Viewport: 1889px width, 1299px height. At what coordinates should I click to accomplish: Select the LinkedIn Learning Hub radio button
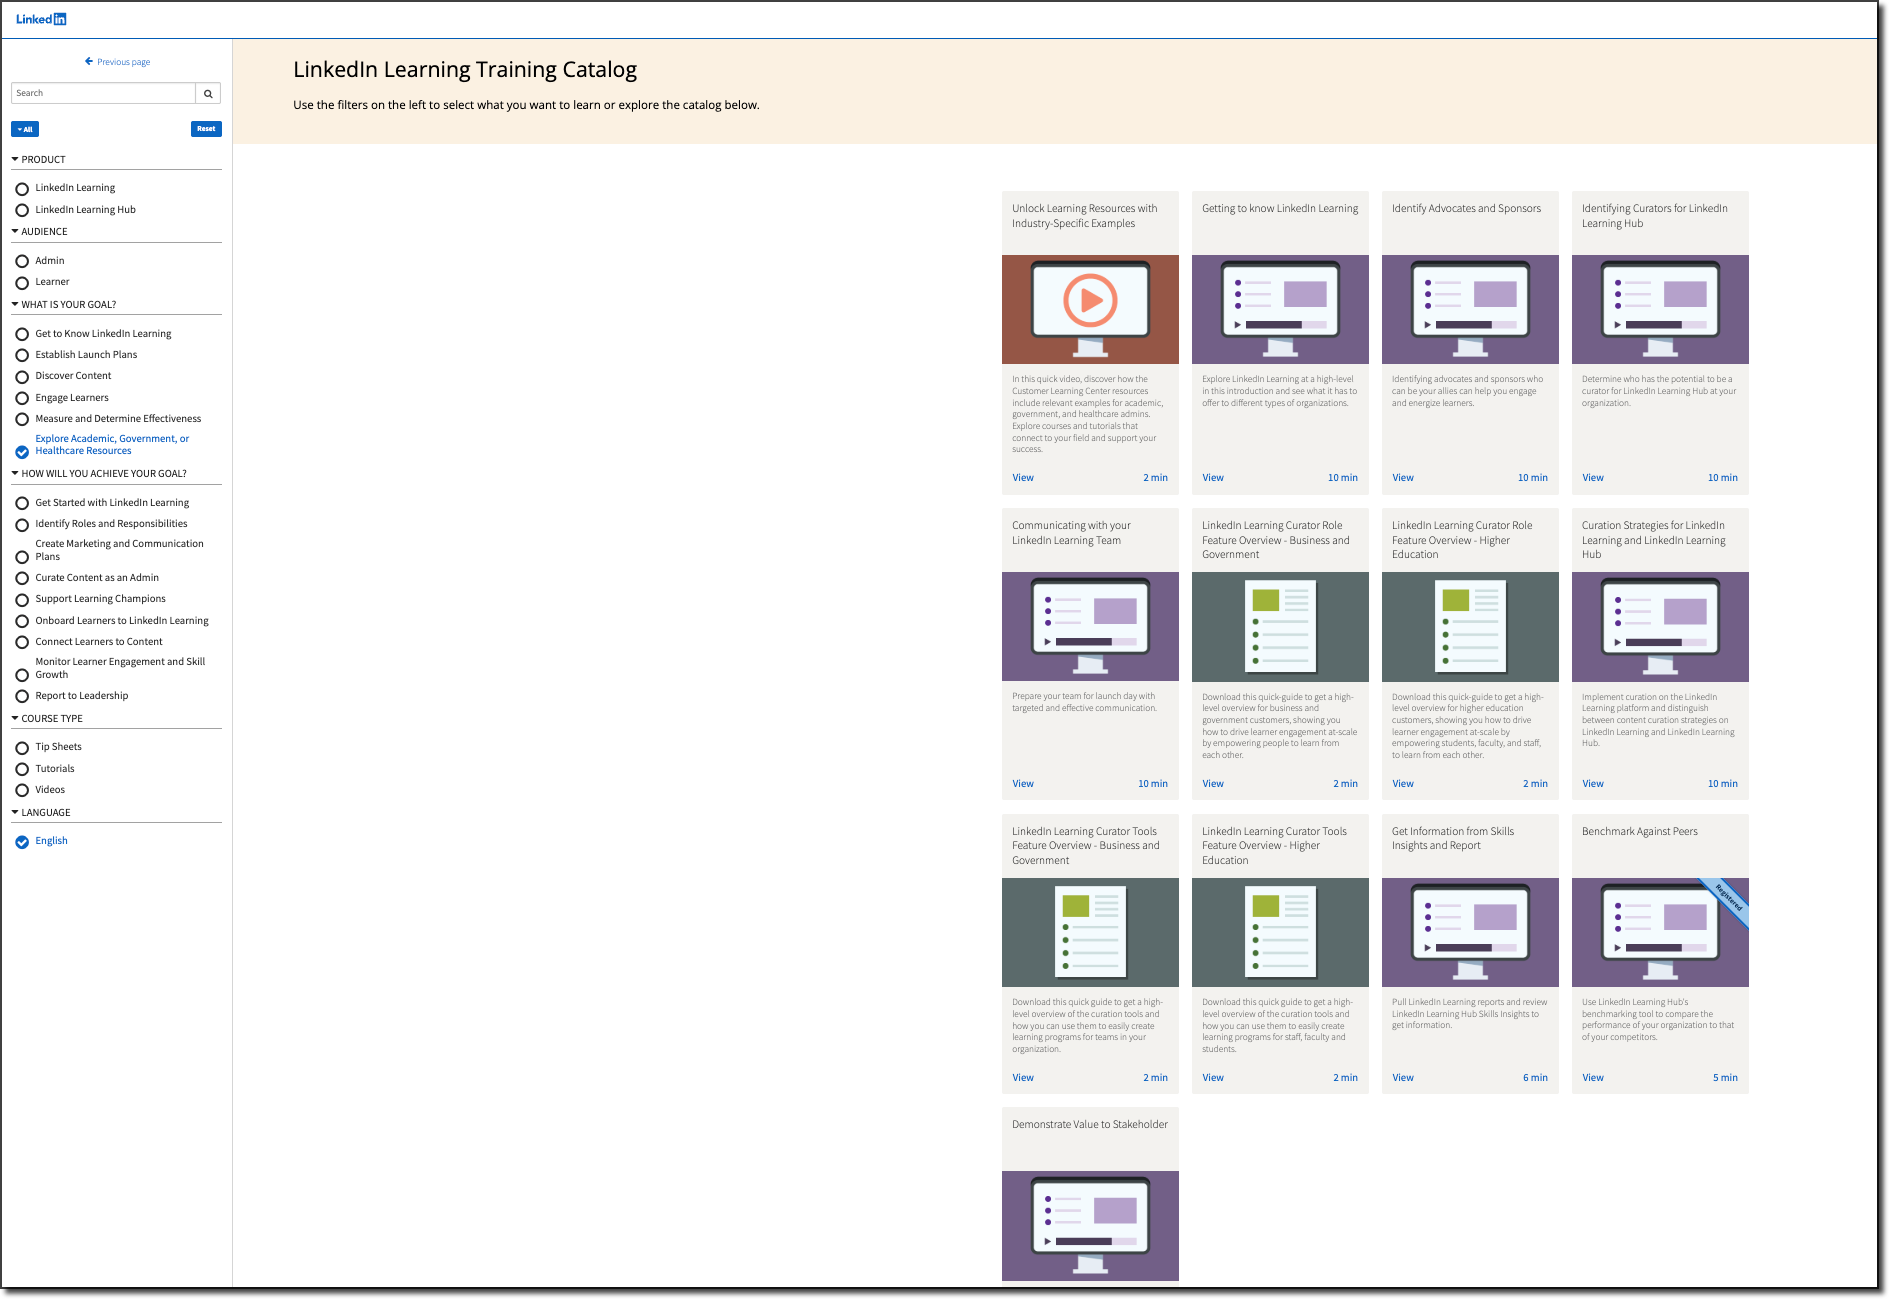22,210
